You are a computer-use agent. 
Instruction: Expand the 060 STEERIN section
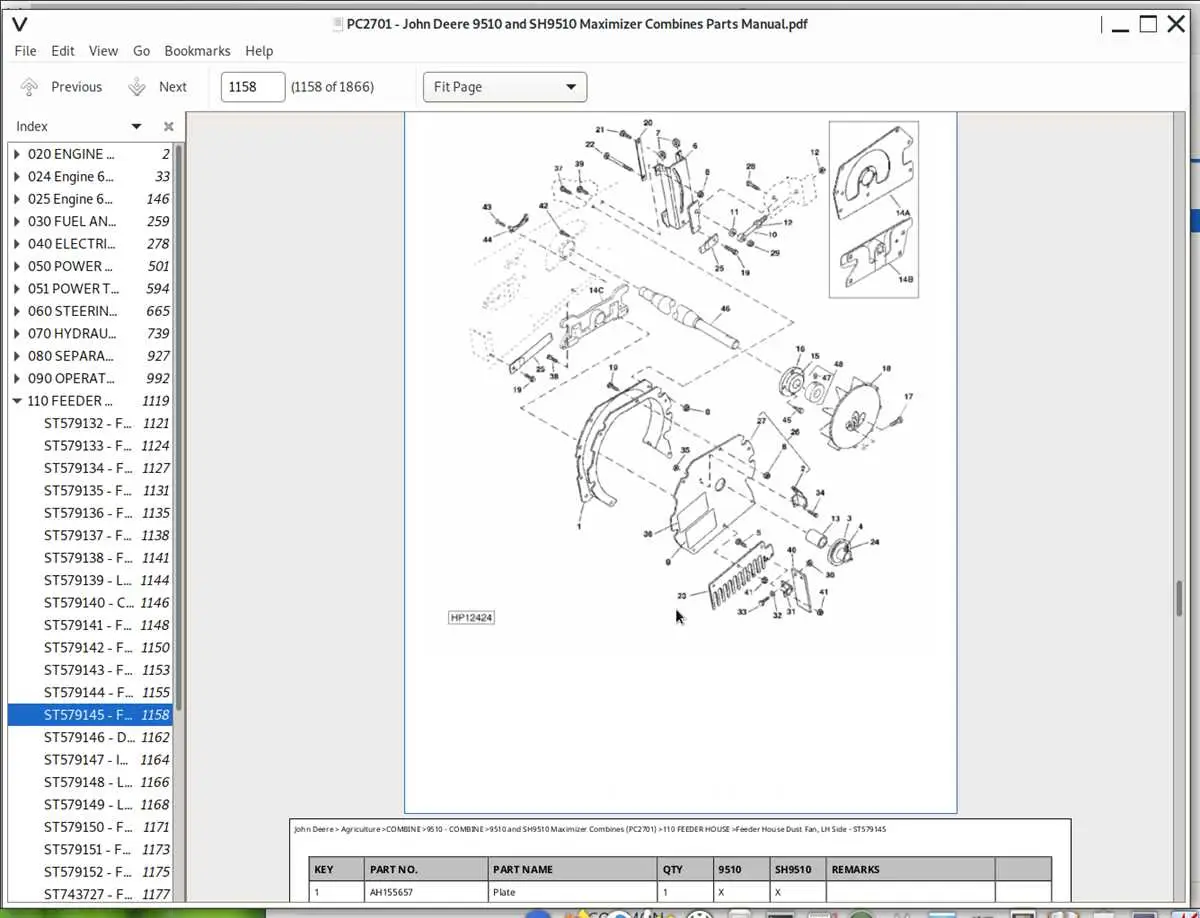[16, 311]
